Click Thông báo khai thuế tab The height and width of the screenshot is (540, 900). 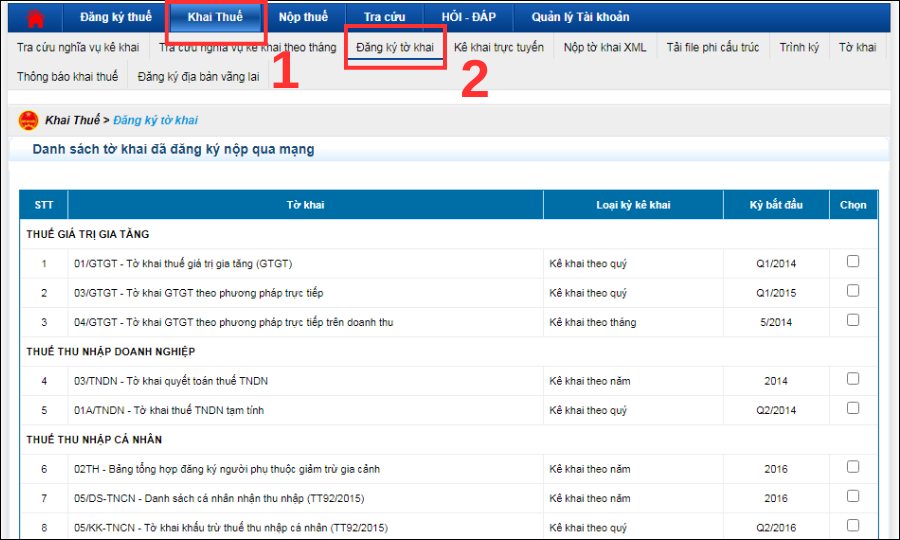(x=67, y=77)
